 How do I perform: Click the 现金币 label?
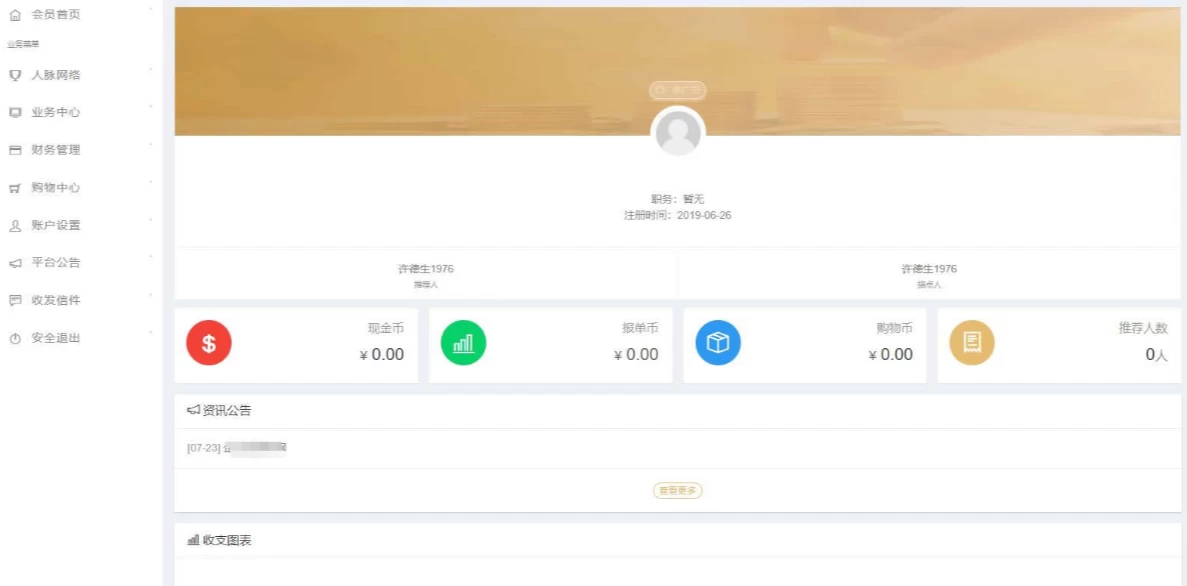coord(386,329)
